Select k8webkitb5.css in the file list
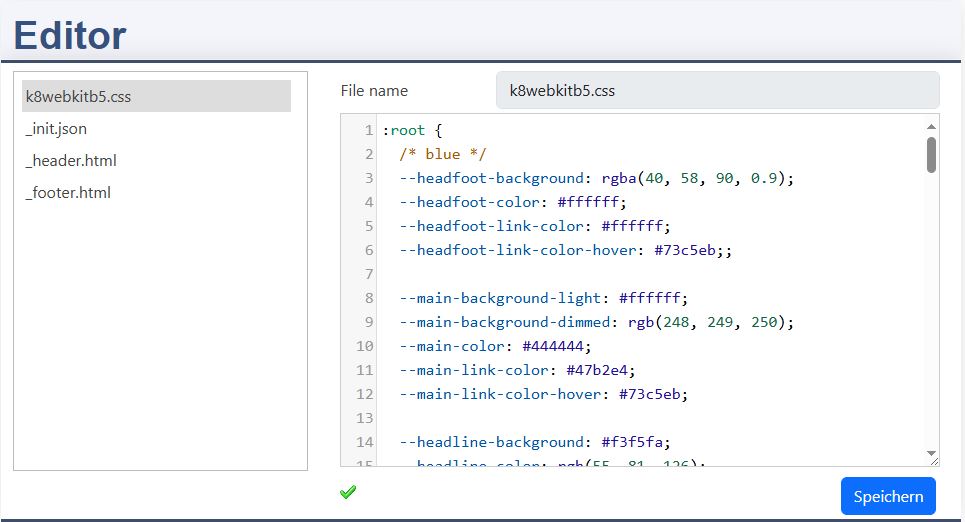965x522 pixels. point(156,96)
